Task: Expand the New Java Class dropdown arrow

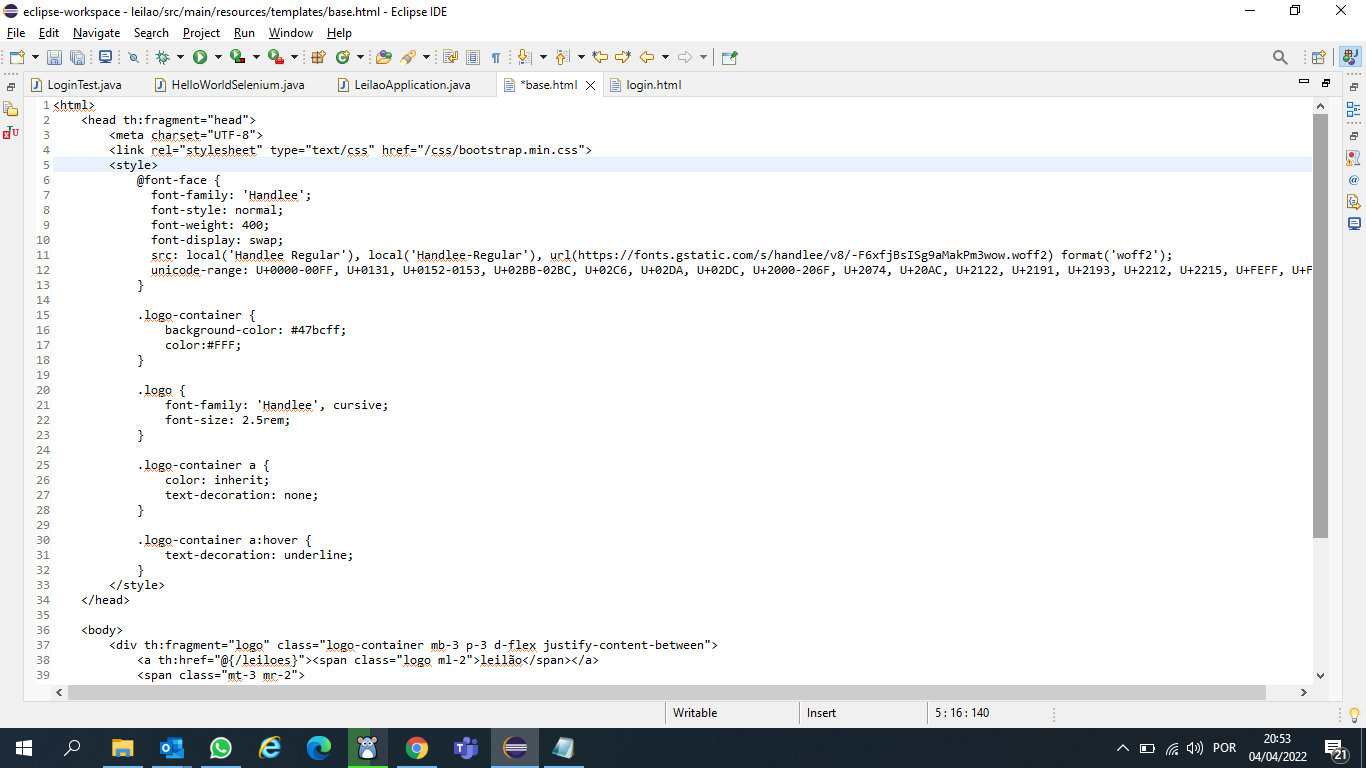Action: (x=360, y=57)
